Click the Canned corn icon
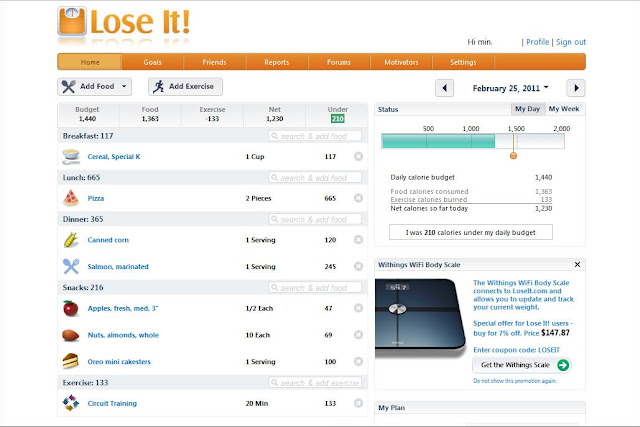 (71, 240)
